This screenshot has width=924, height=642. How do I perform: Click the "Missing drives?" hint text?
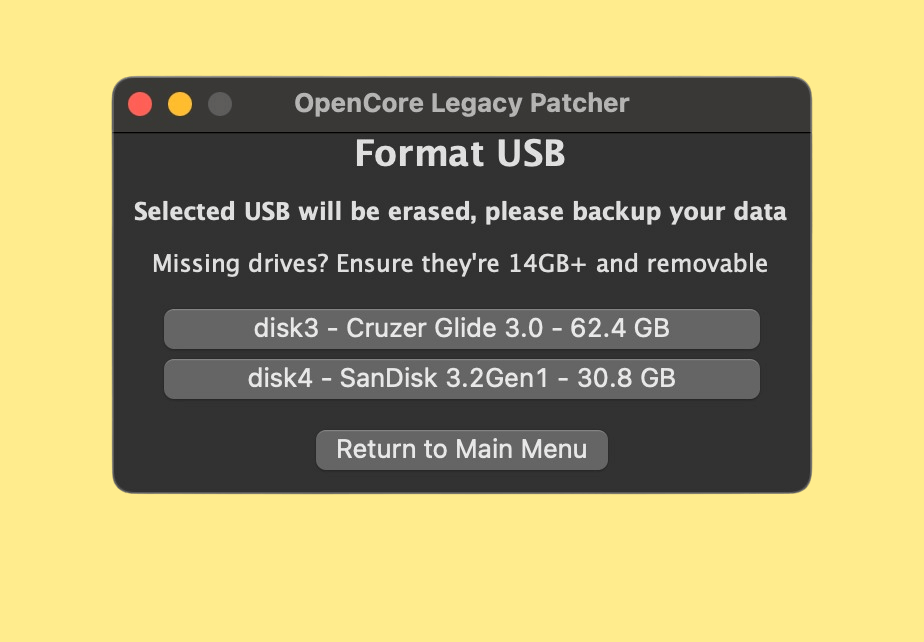click(x=460, y=265)
